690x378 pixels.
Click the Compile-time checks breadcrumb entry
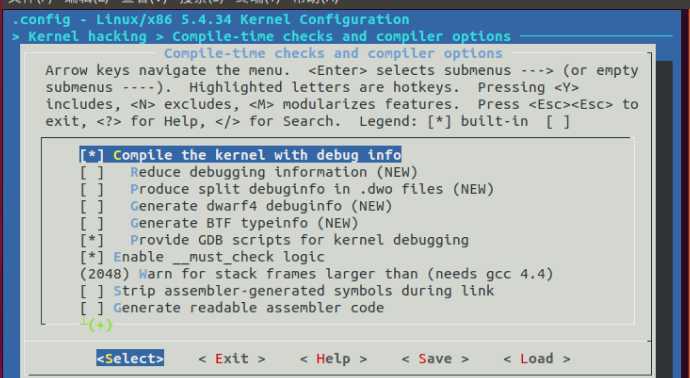pos(341,37)
